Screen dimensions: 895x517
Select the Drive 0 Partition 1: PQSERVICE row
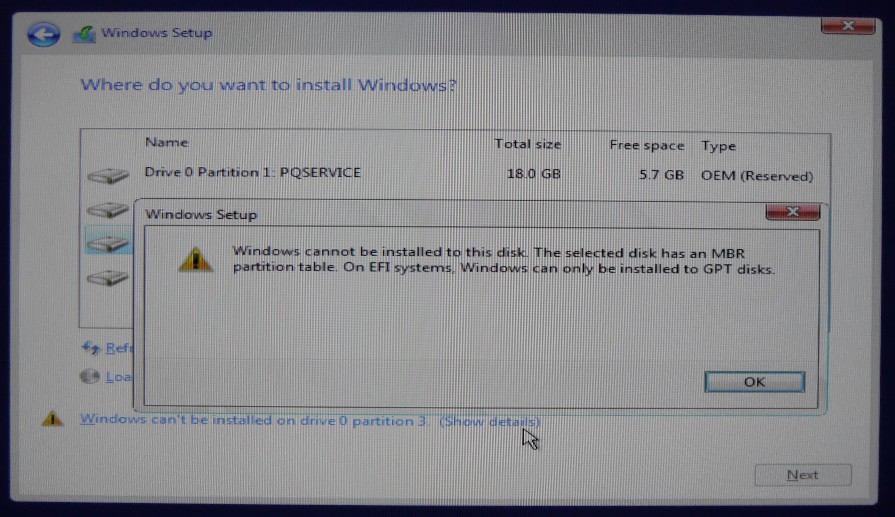455,174
